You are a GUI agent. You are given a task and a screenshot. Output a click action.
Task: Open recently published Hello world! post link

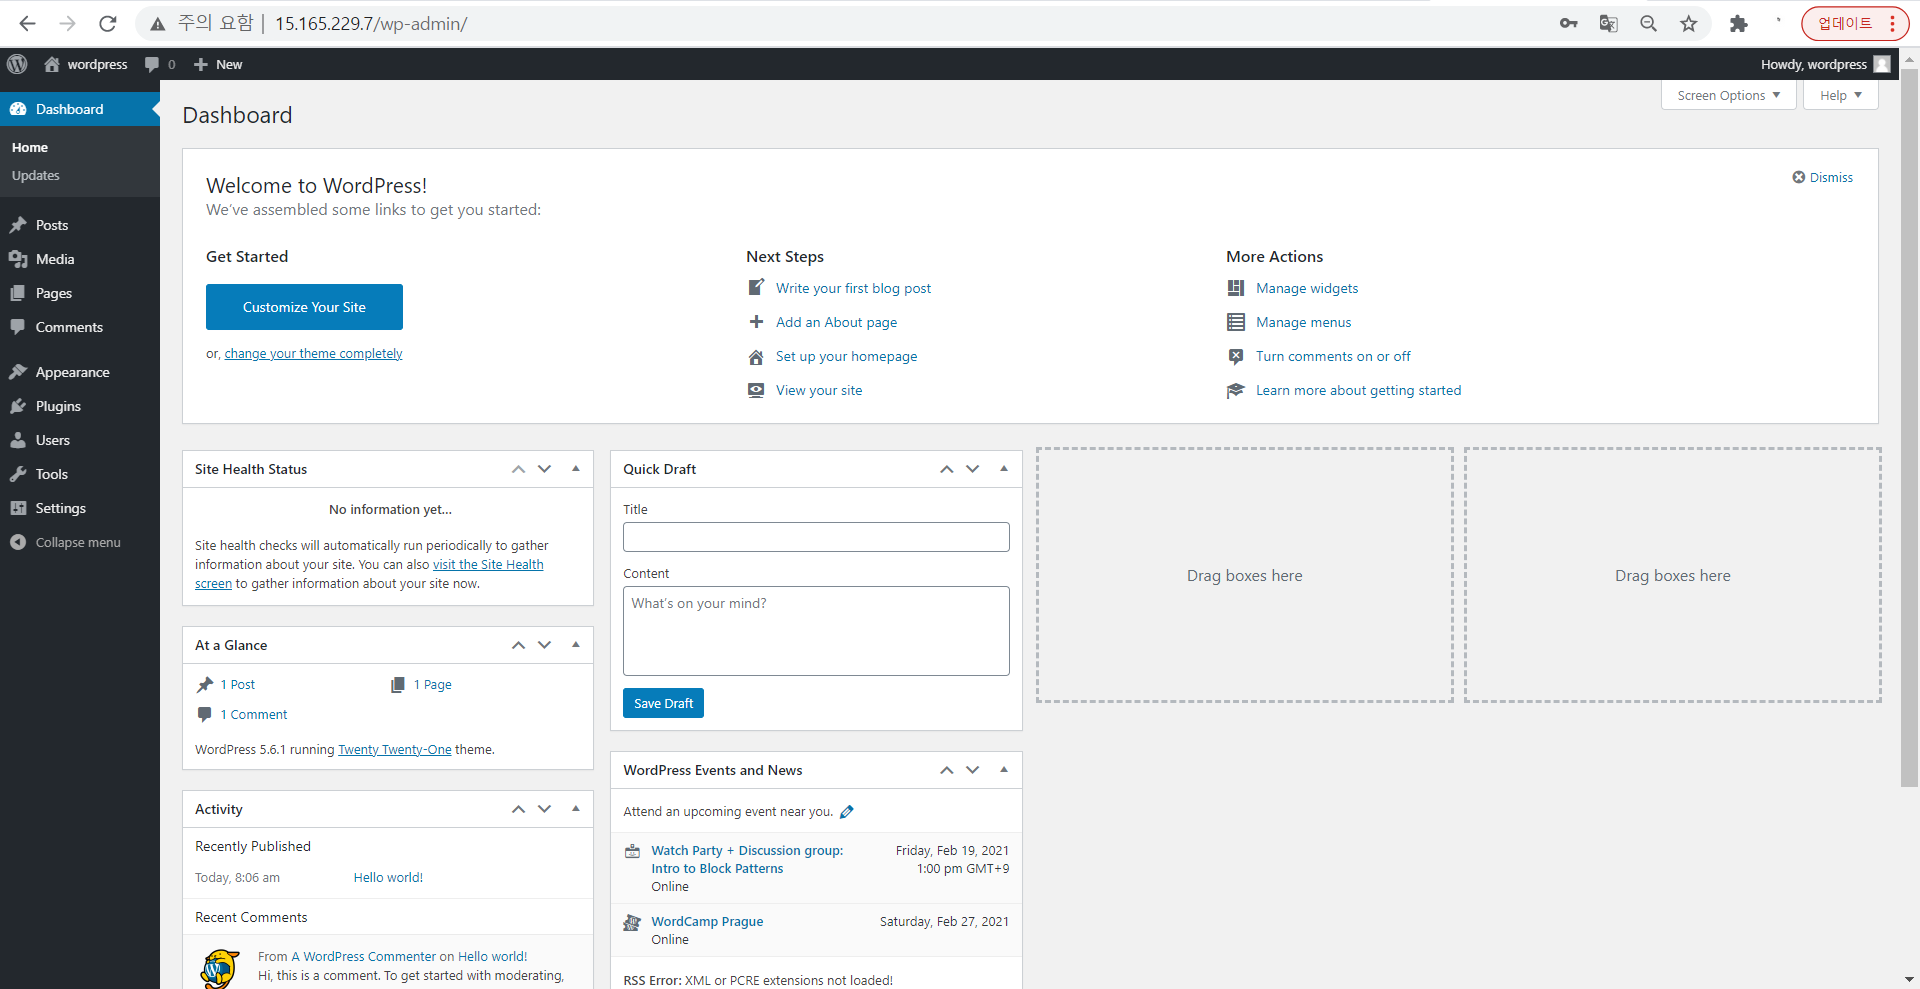point(388,878)
